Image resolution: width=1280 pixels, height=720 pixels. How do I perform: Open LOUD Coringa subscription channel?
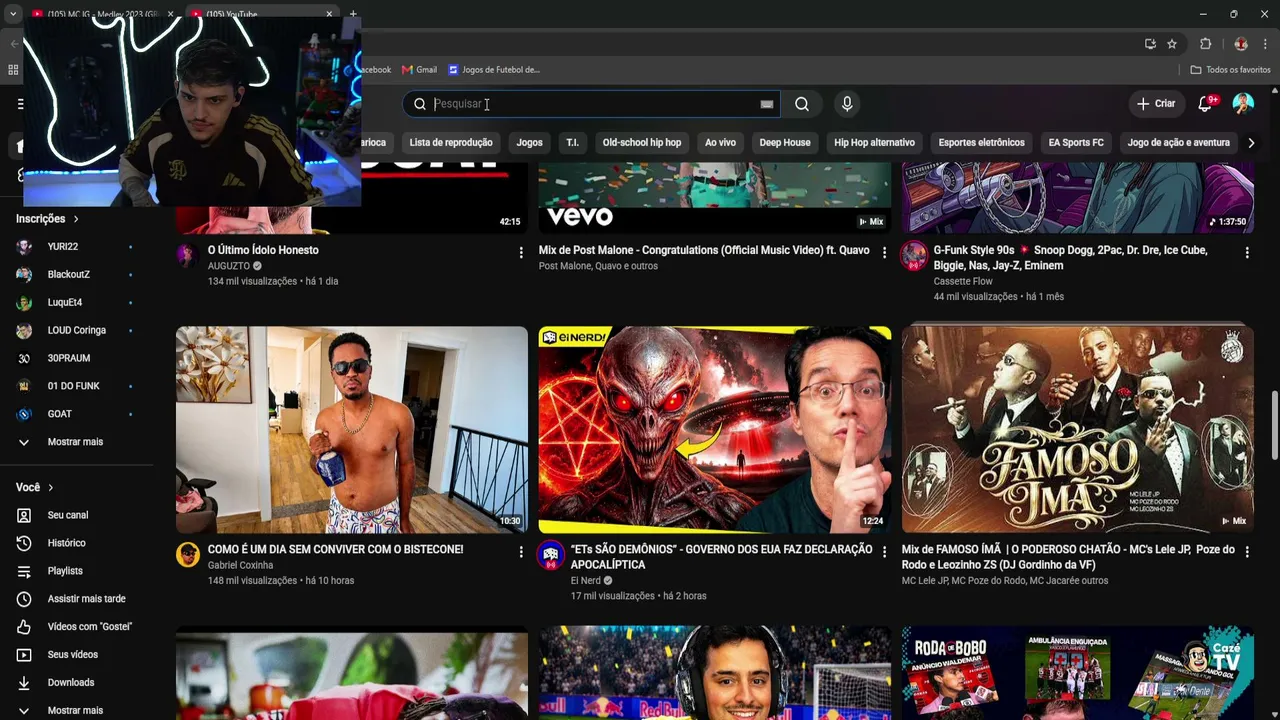pyautogui.click(x=76, y=331)
